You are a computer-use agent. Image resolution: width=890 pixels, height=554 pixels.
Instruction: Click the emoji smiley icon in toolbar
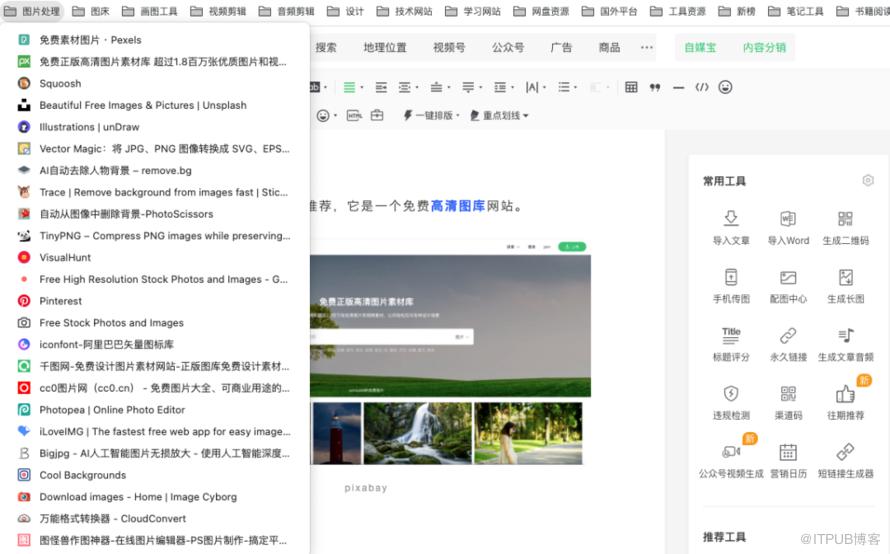pos(725,87)
